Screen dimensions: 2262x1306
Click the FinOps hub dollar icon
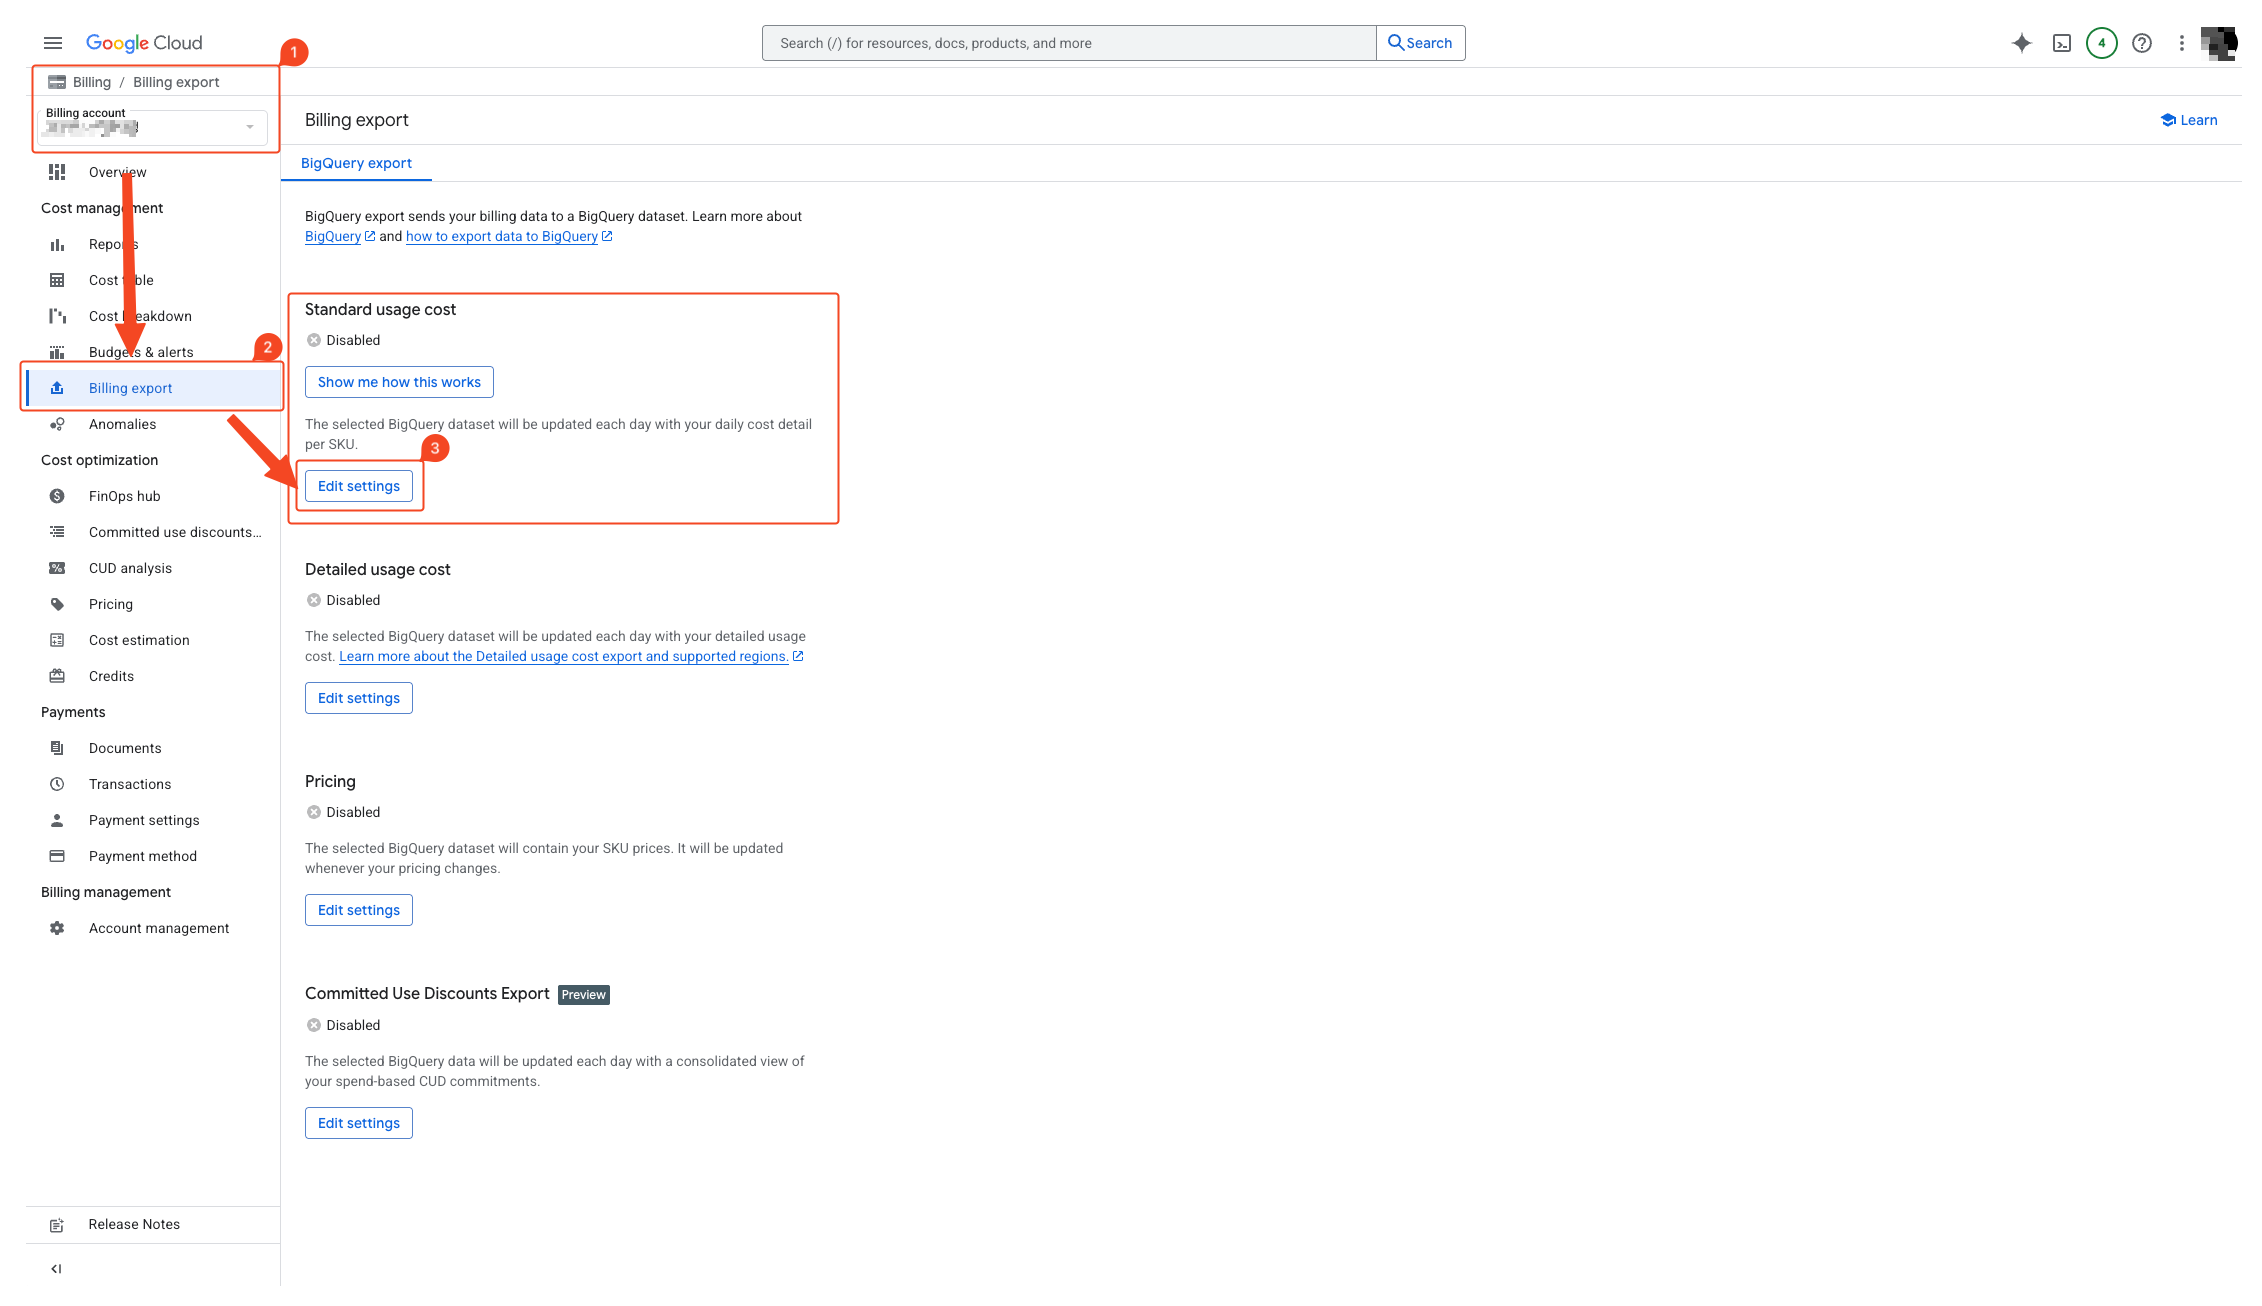click(57, 496)
